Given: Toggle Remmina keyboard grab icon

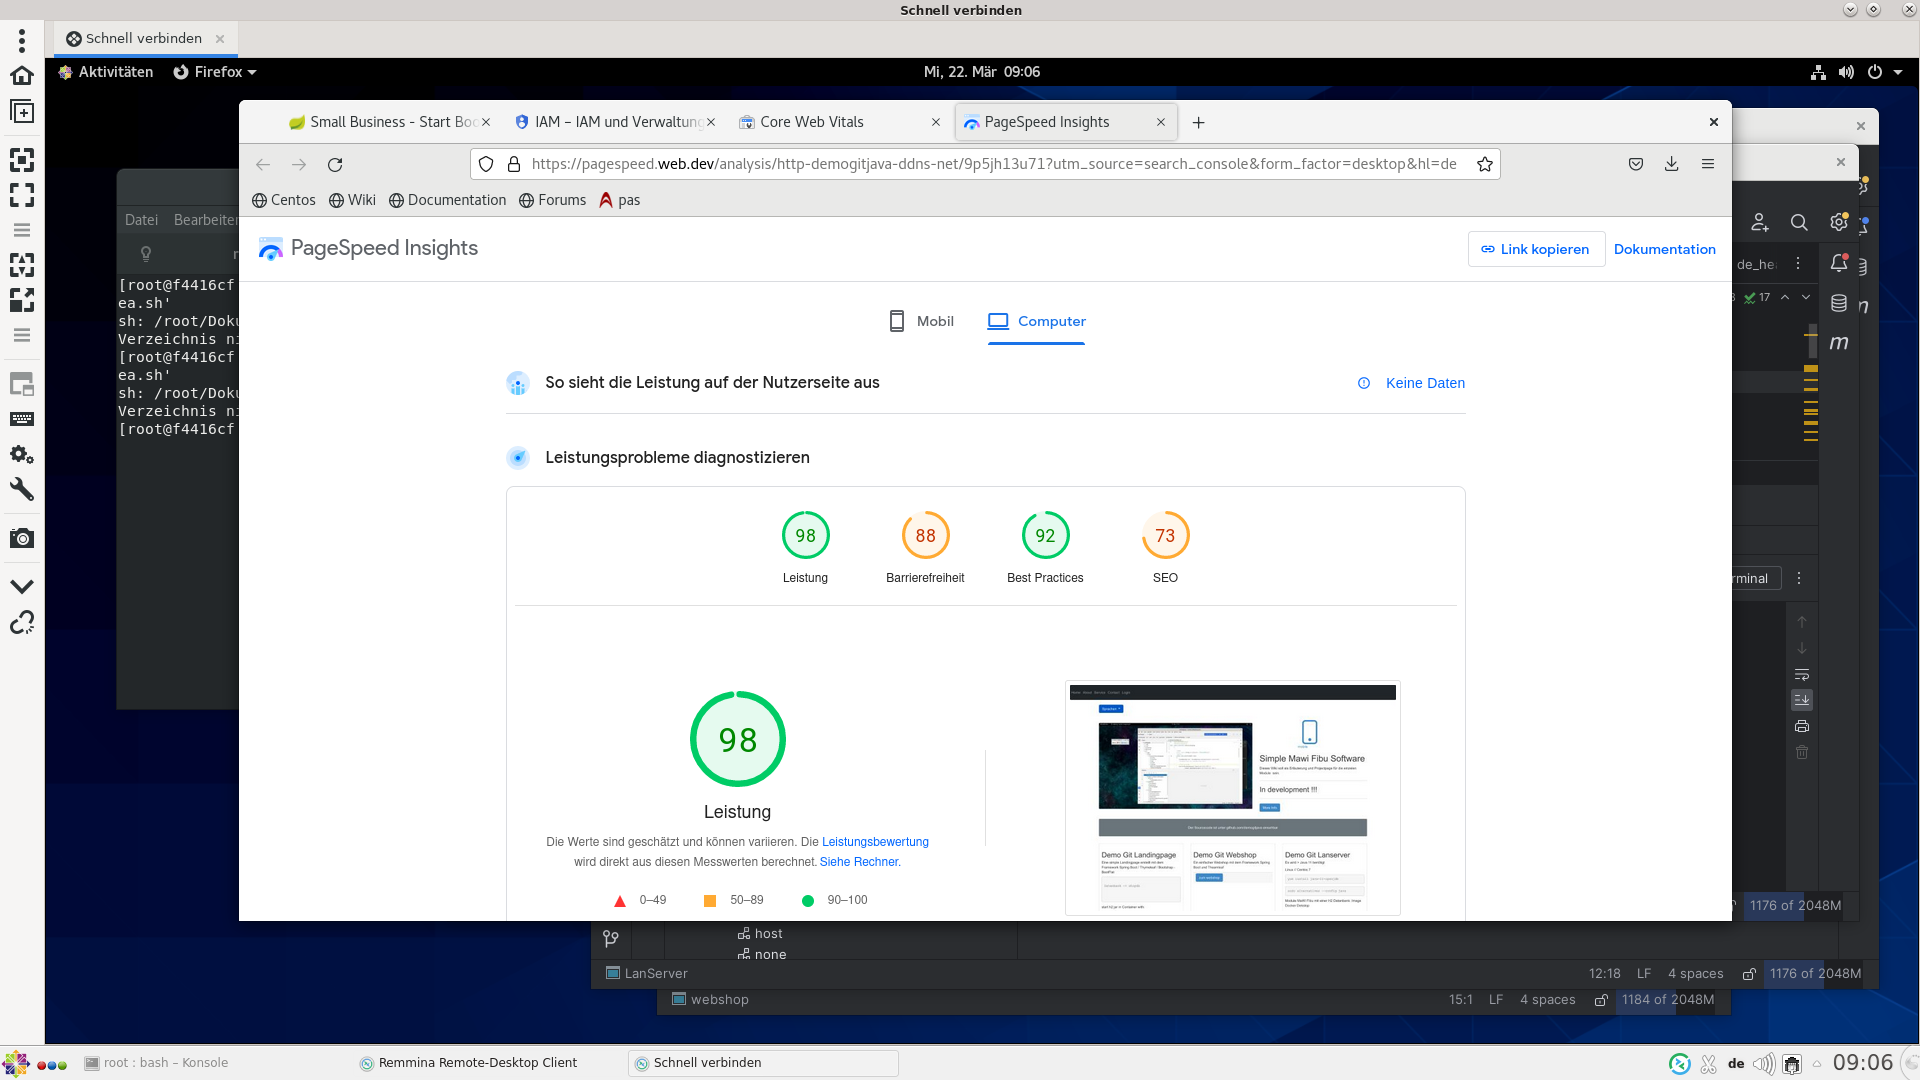Looking at the screenshot, I should (22, 419).
